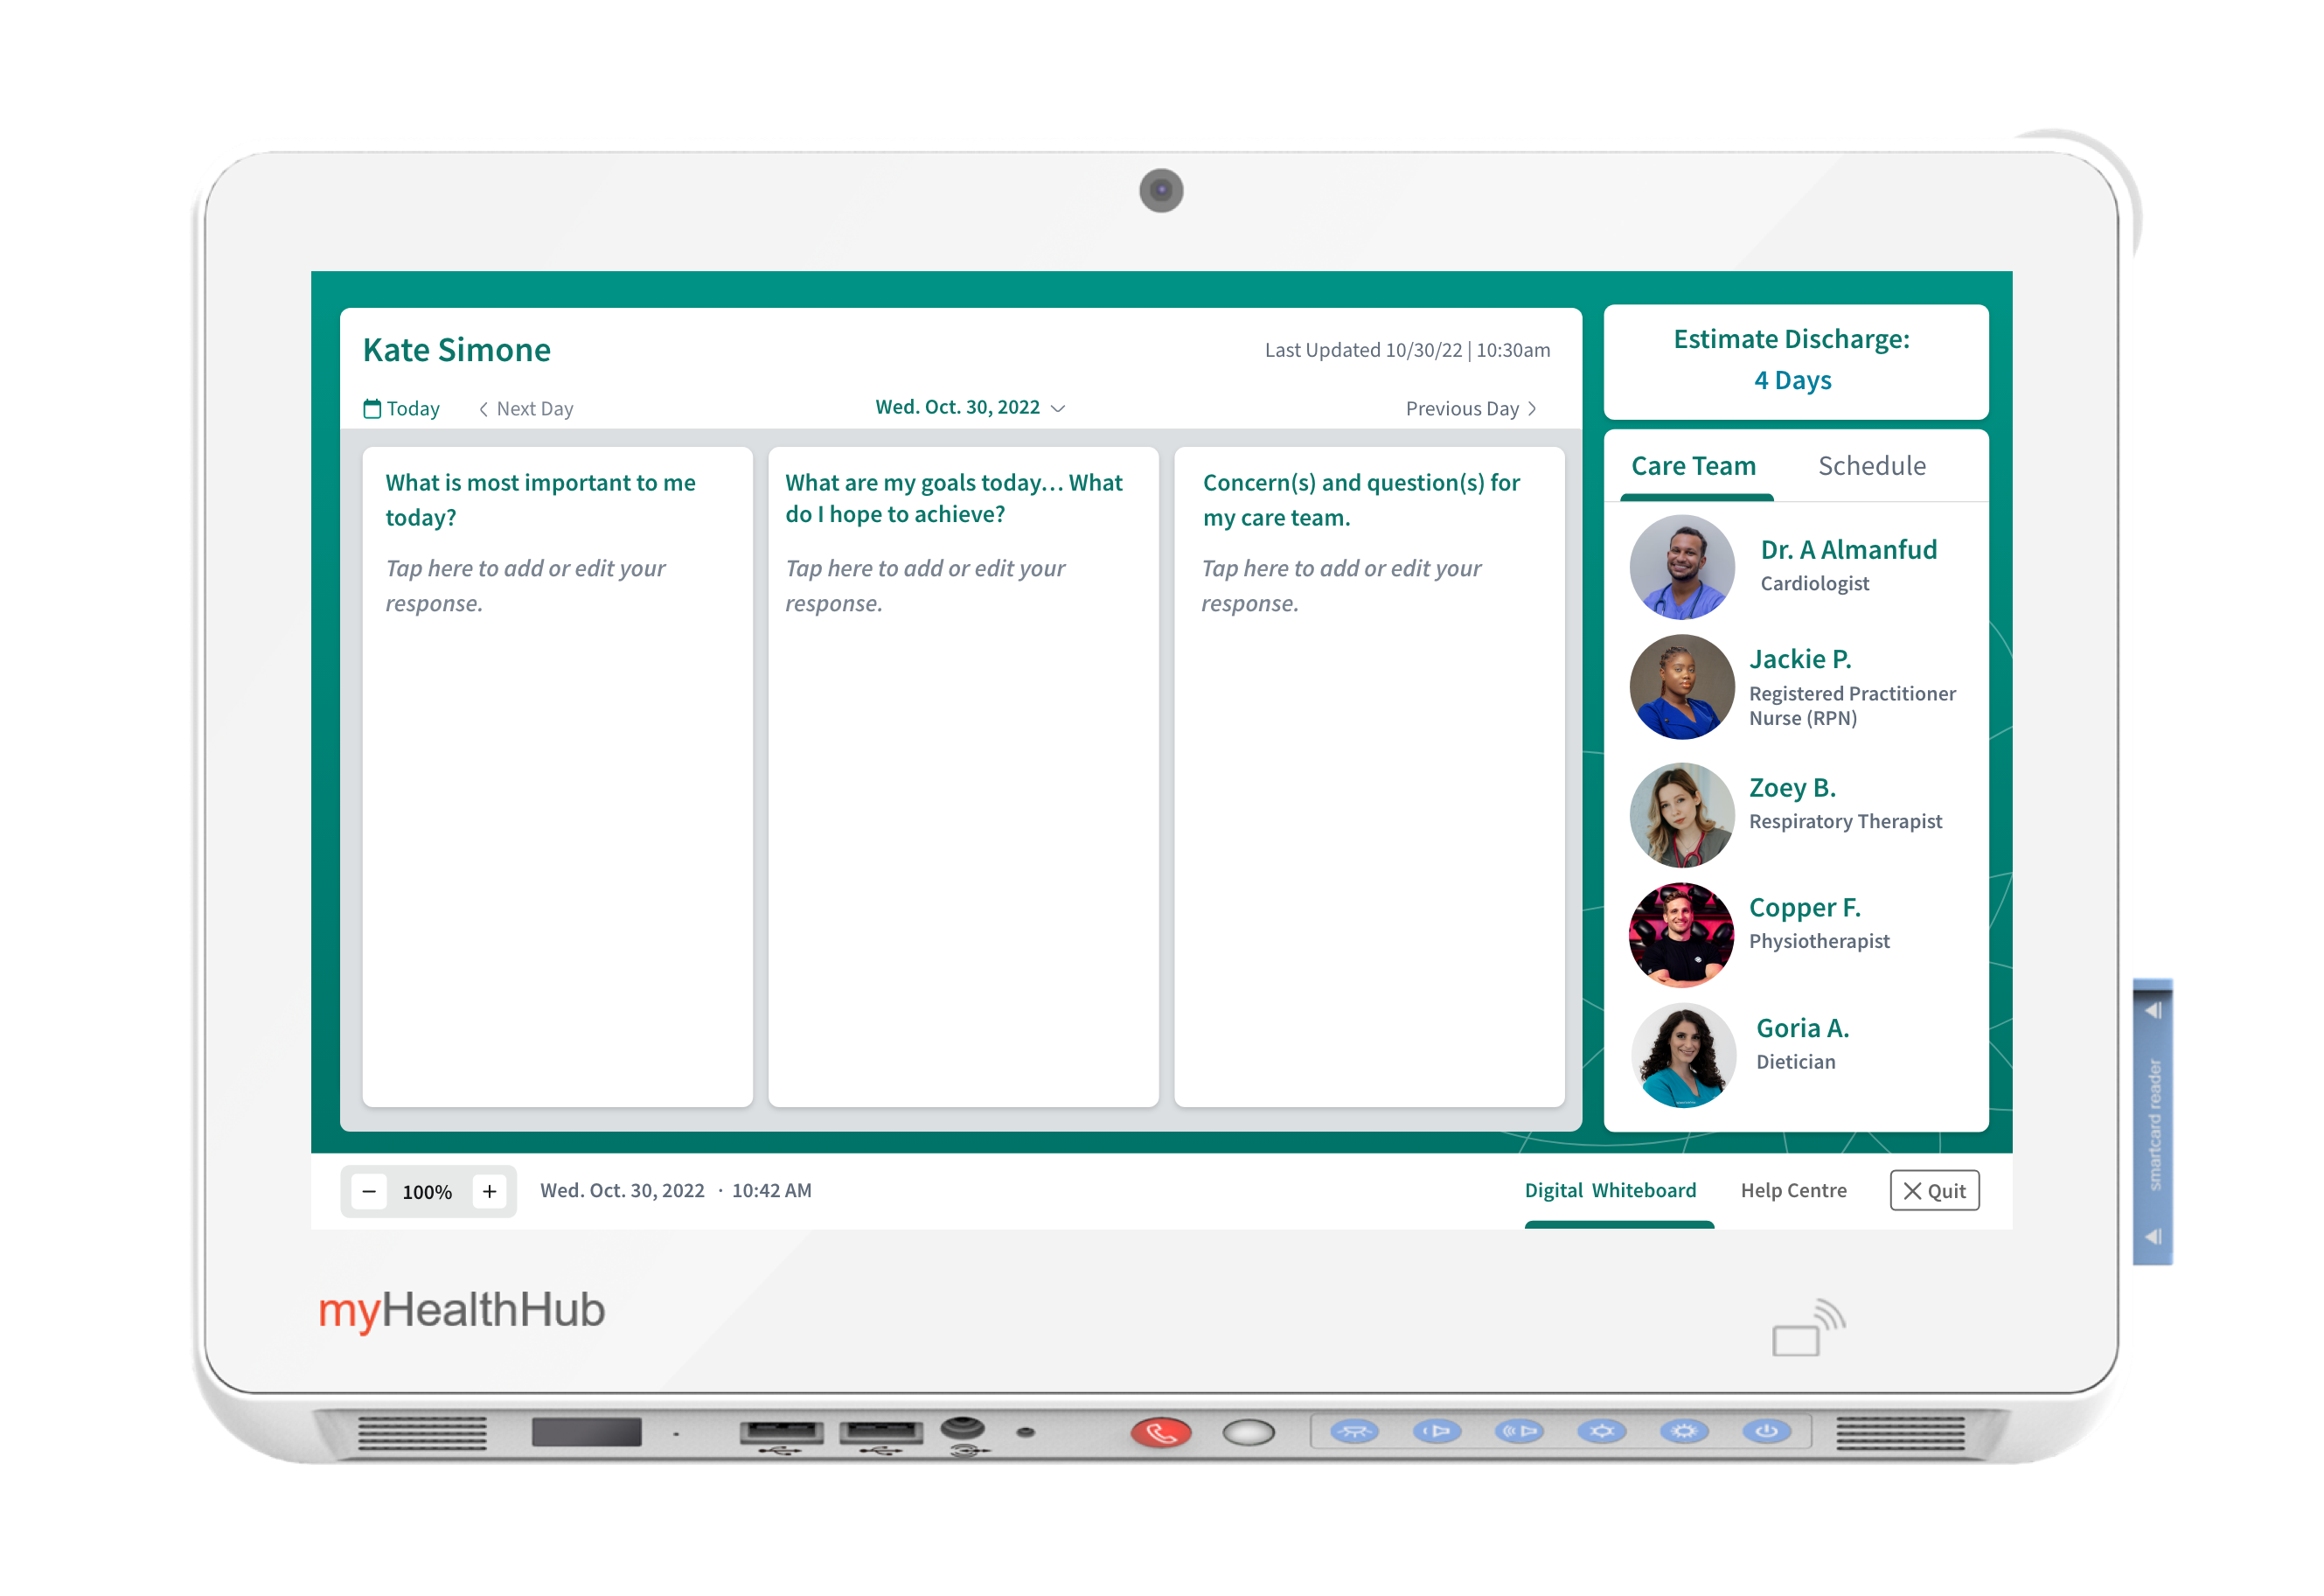Click the Last Updated timestamp text
The image size is (2324, 1596).
[1407, 350]
